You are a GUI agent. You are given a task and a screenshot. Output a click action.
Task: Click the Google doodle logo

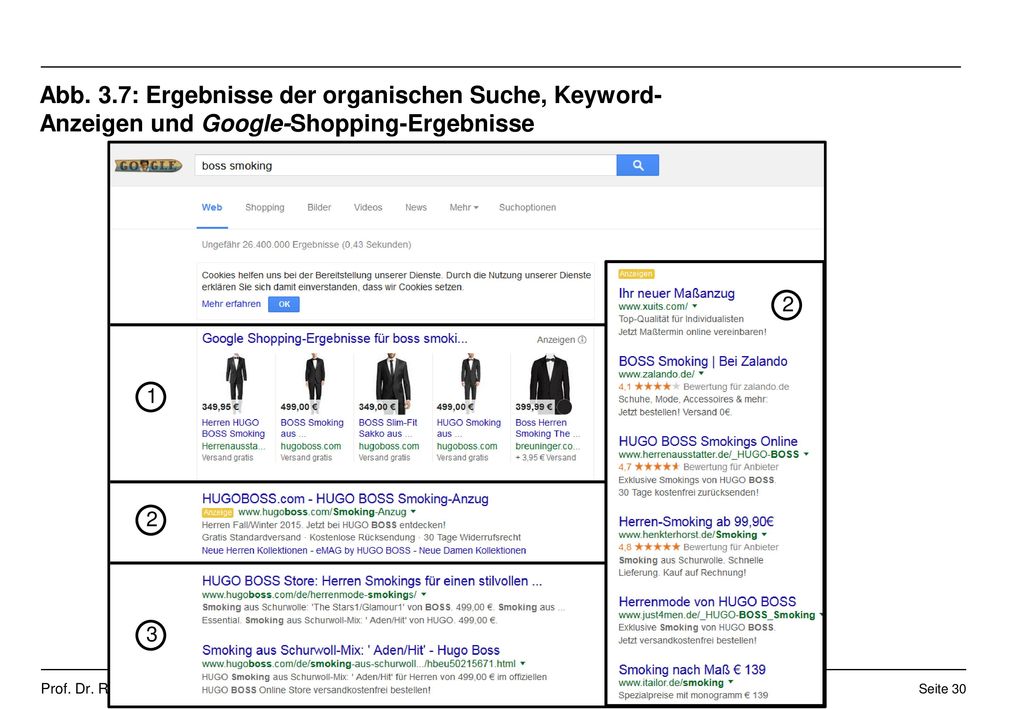coord(148,166)
